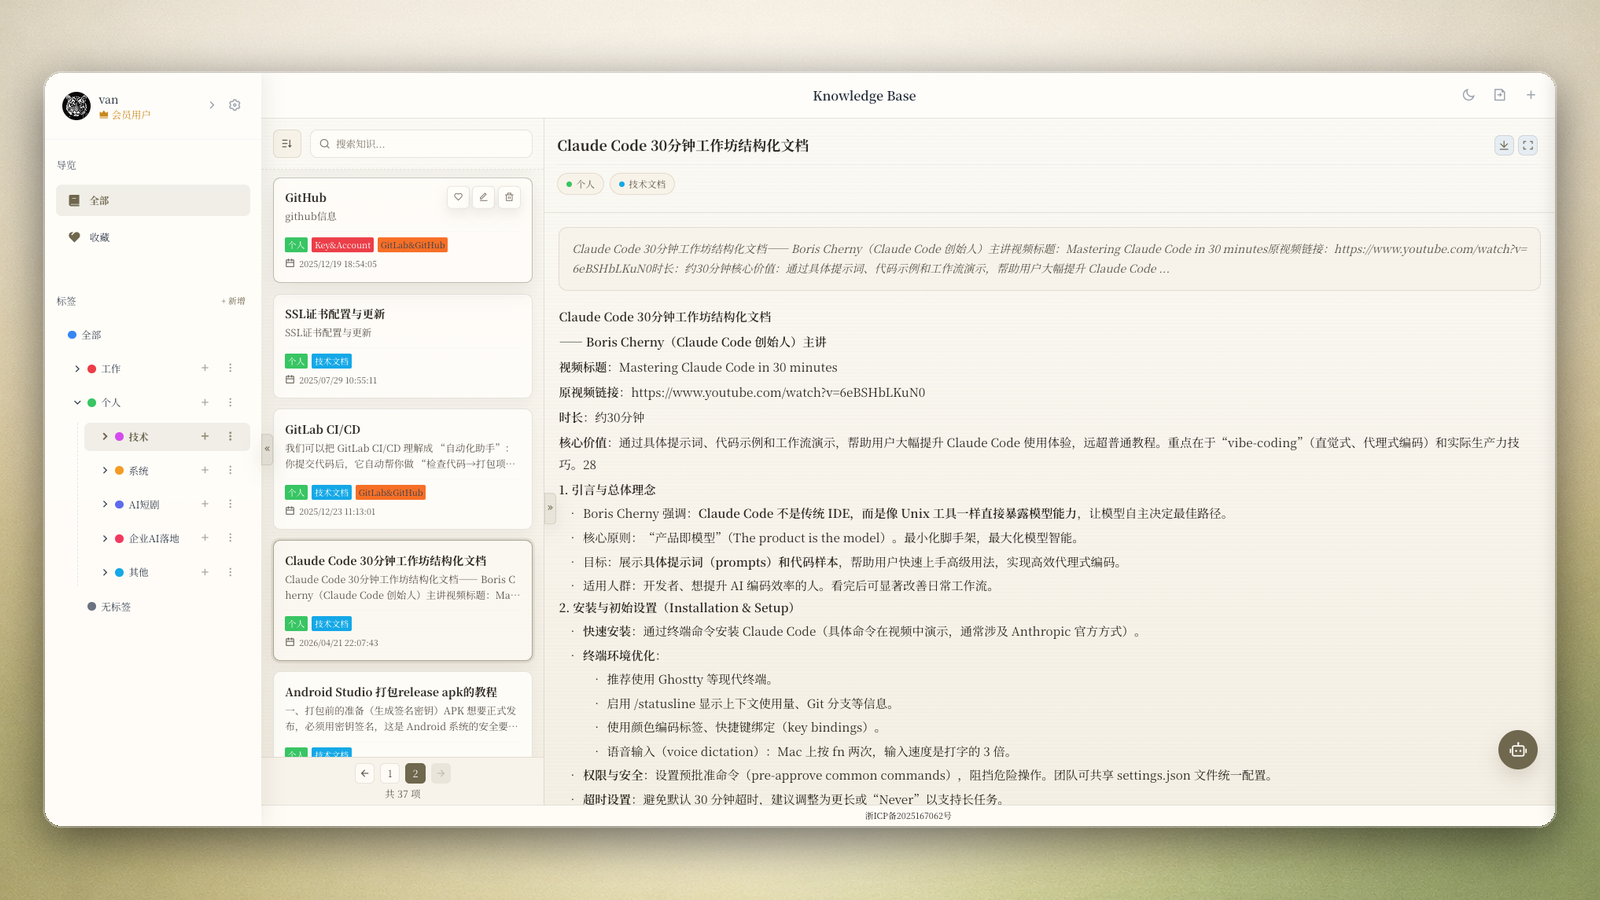
Task: Open the new document icon in header
Action: click(x=1500, y=95)
